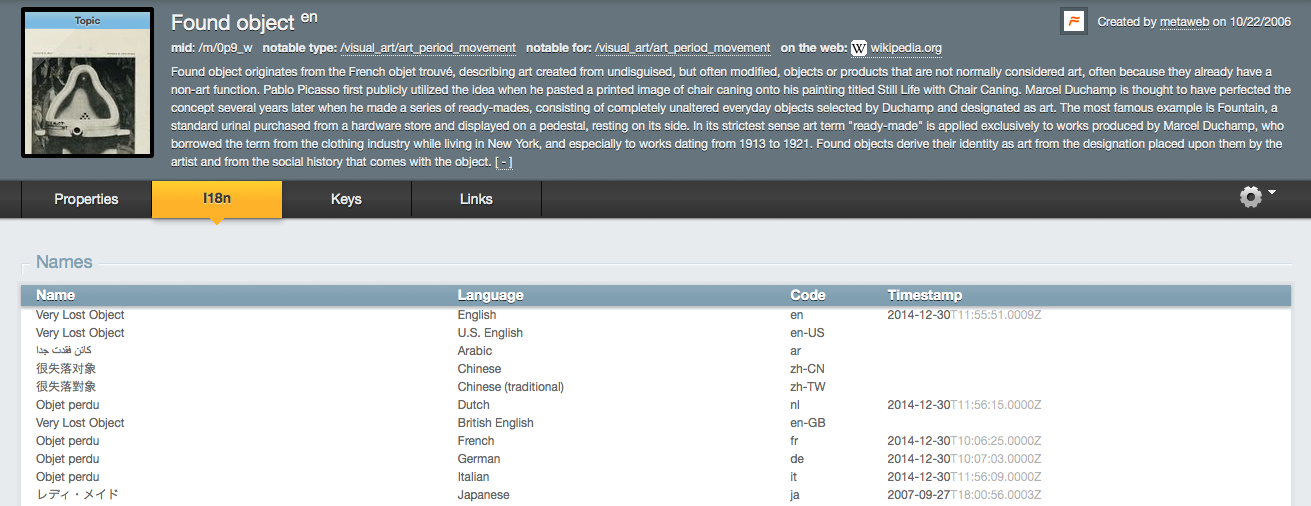Click the Very Lost Object name in English row
Viewport: 1311px width, 506px height.
[80, 315]
